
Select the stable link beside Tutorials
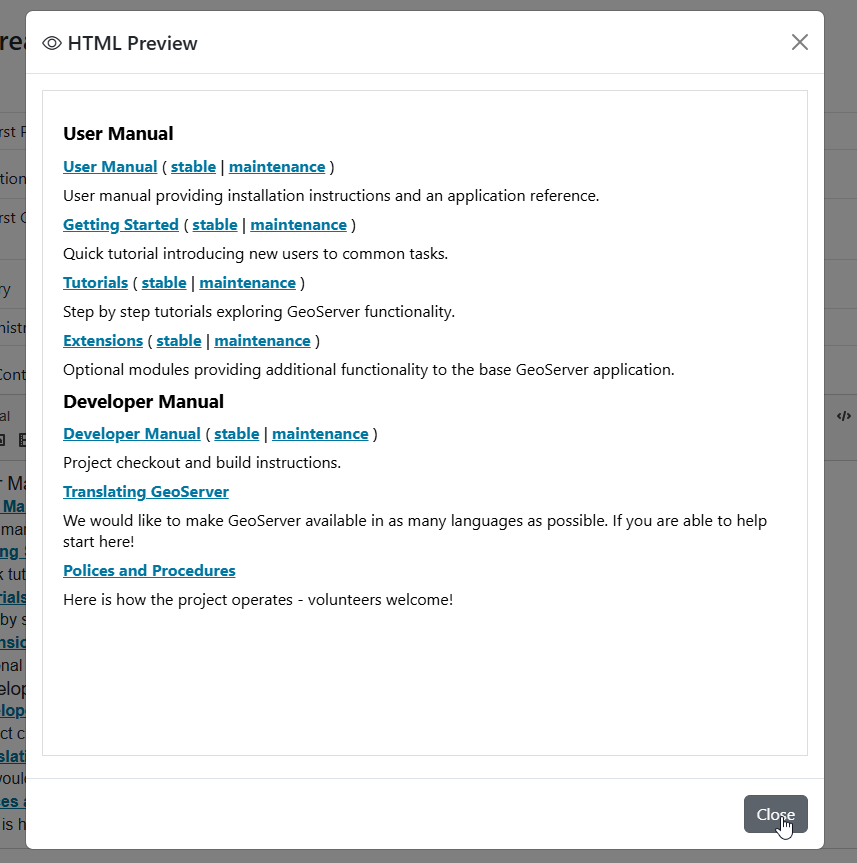point(164,283)
